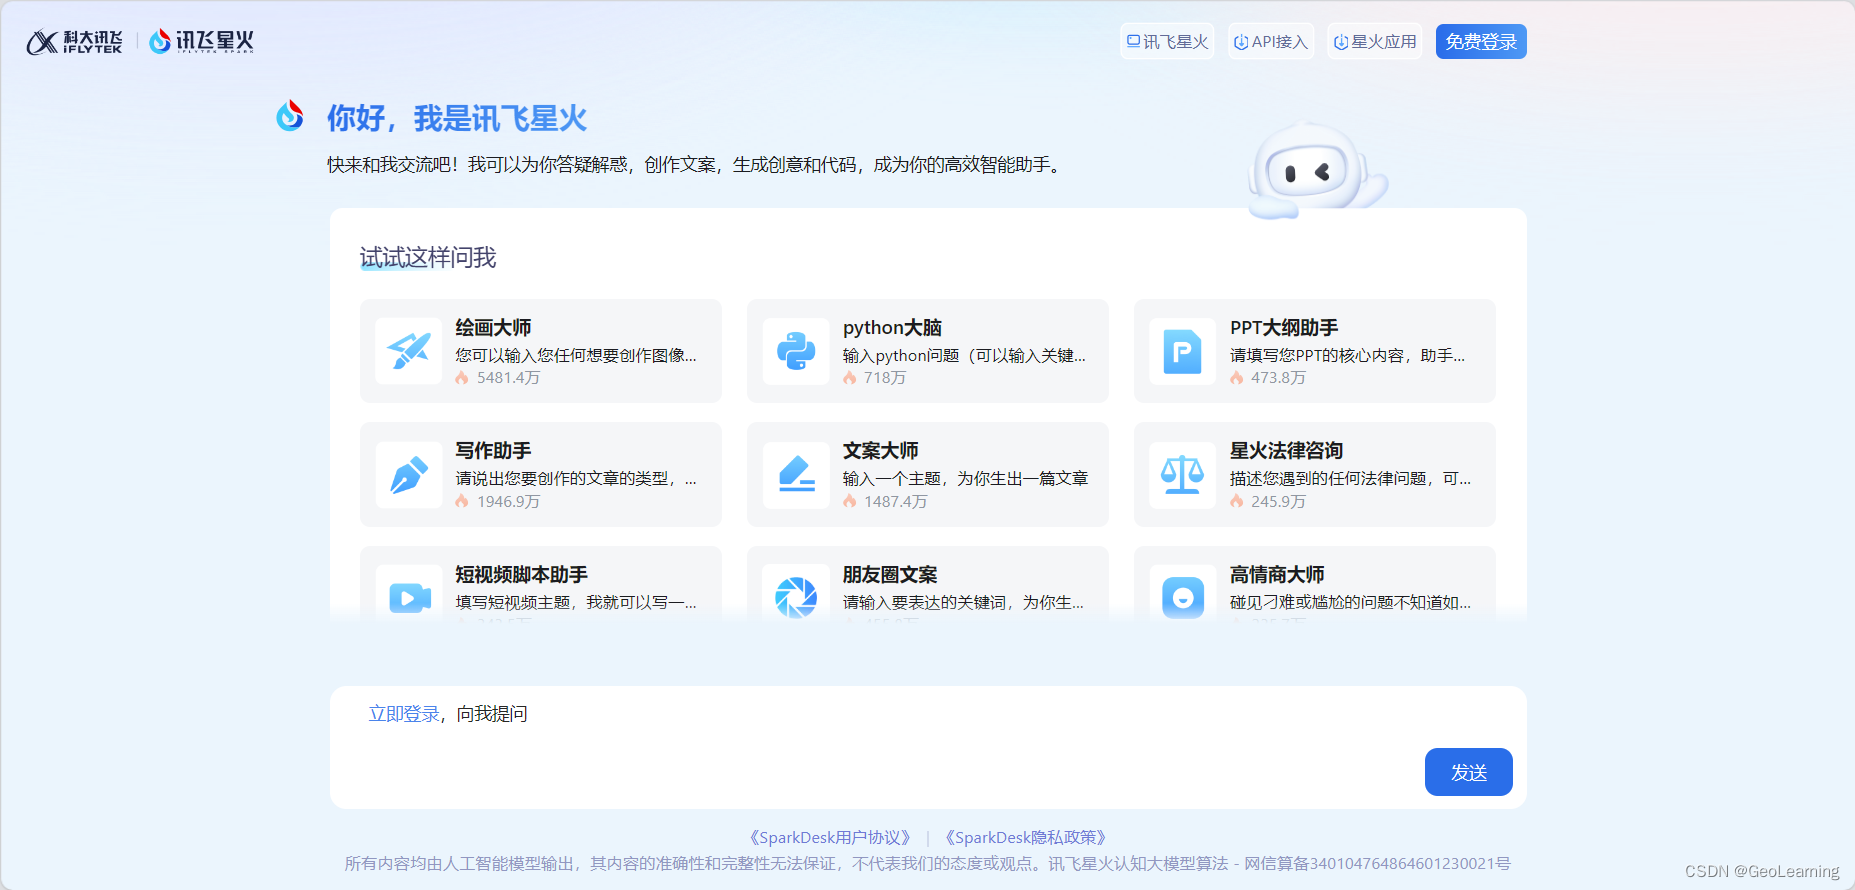Click the 立即登录 link in input box
1855x890 pixels.
[x=404, y=714]
